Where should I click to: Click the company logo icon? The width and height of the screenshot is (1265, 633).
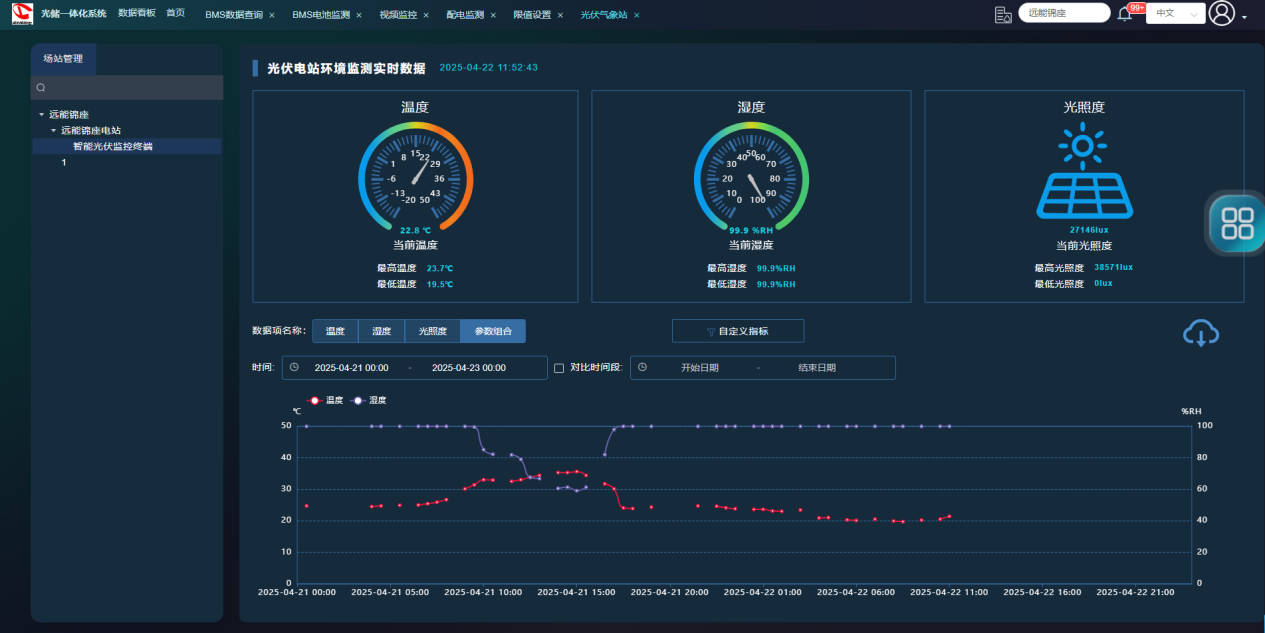click(22, 14)
